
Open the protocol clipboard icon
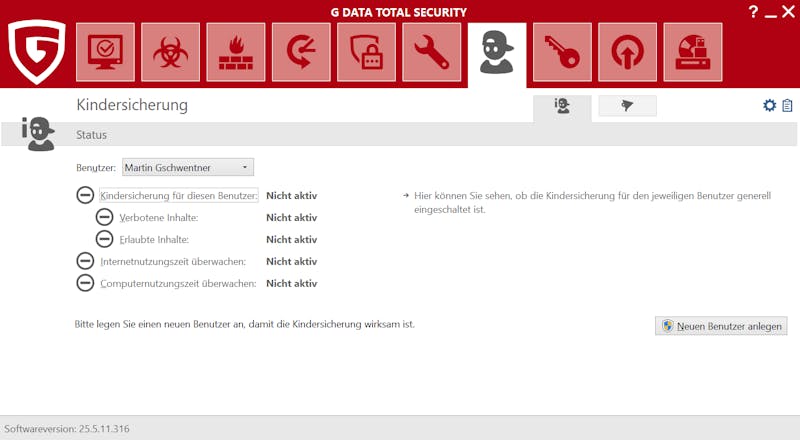coord(787,105)
